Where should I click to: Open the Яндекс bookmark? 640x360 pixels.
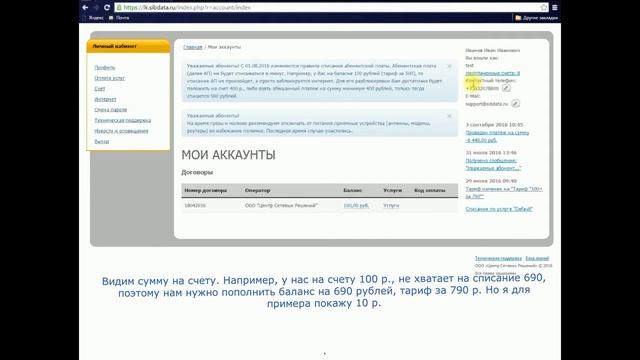click(93, 18)
